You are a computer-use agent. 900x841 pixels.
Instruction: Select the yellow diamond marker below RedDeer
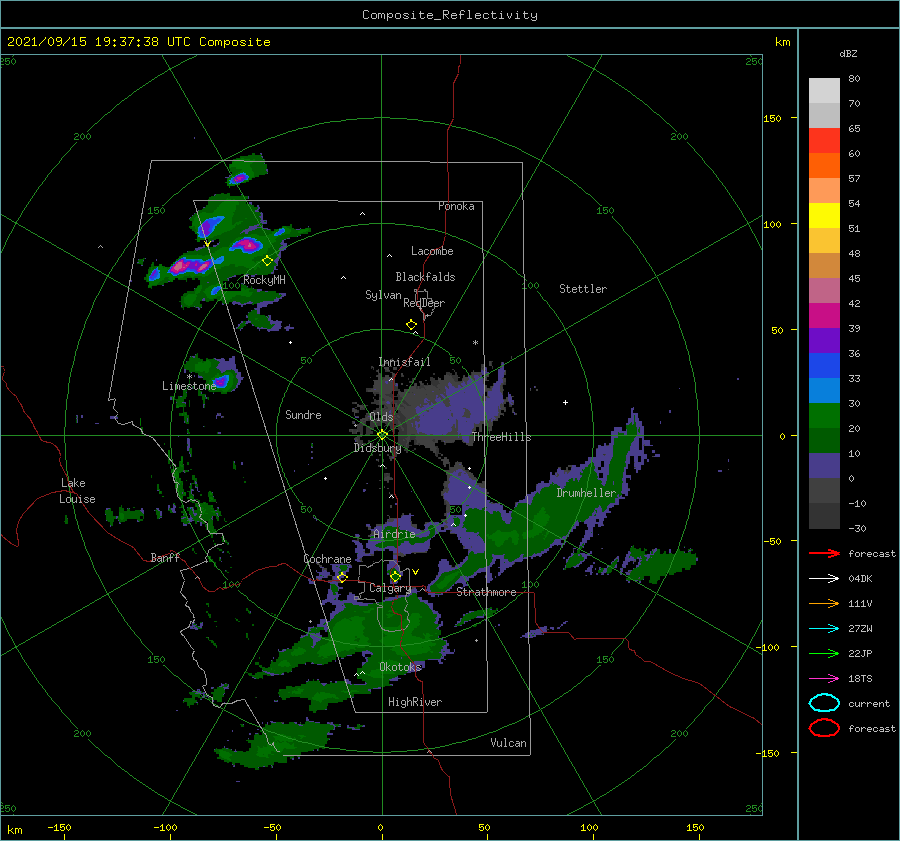click(412, 325)
